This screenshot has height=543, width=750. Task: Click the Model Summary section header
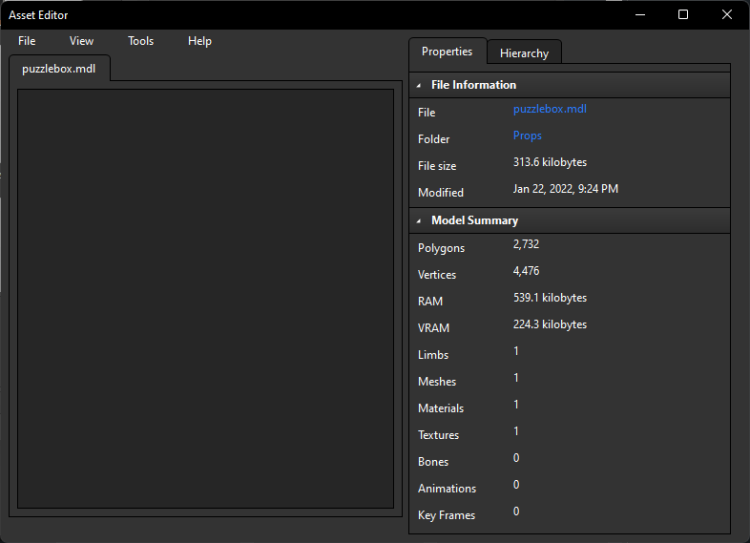[474, 220]
